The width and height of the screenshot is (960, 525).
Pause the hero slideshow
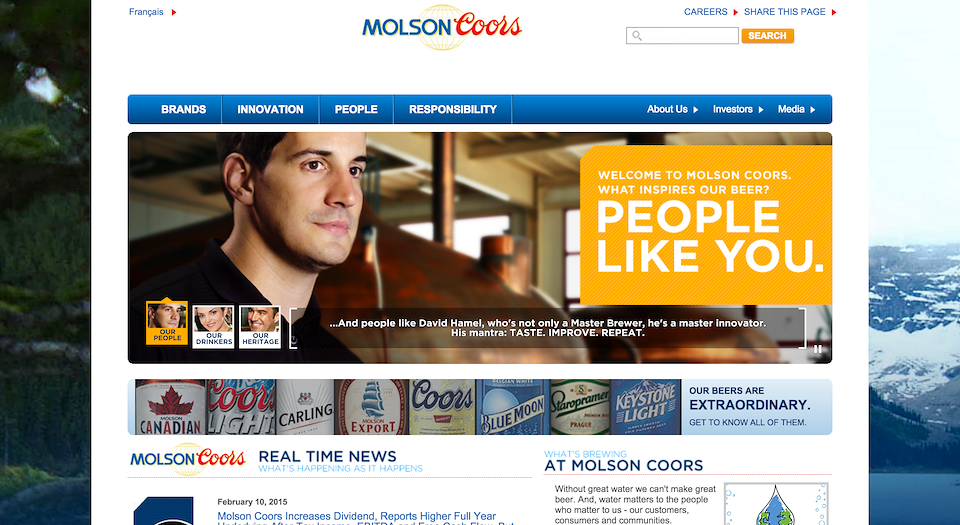(817, 349)
